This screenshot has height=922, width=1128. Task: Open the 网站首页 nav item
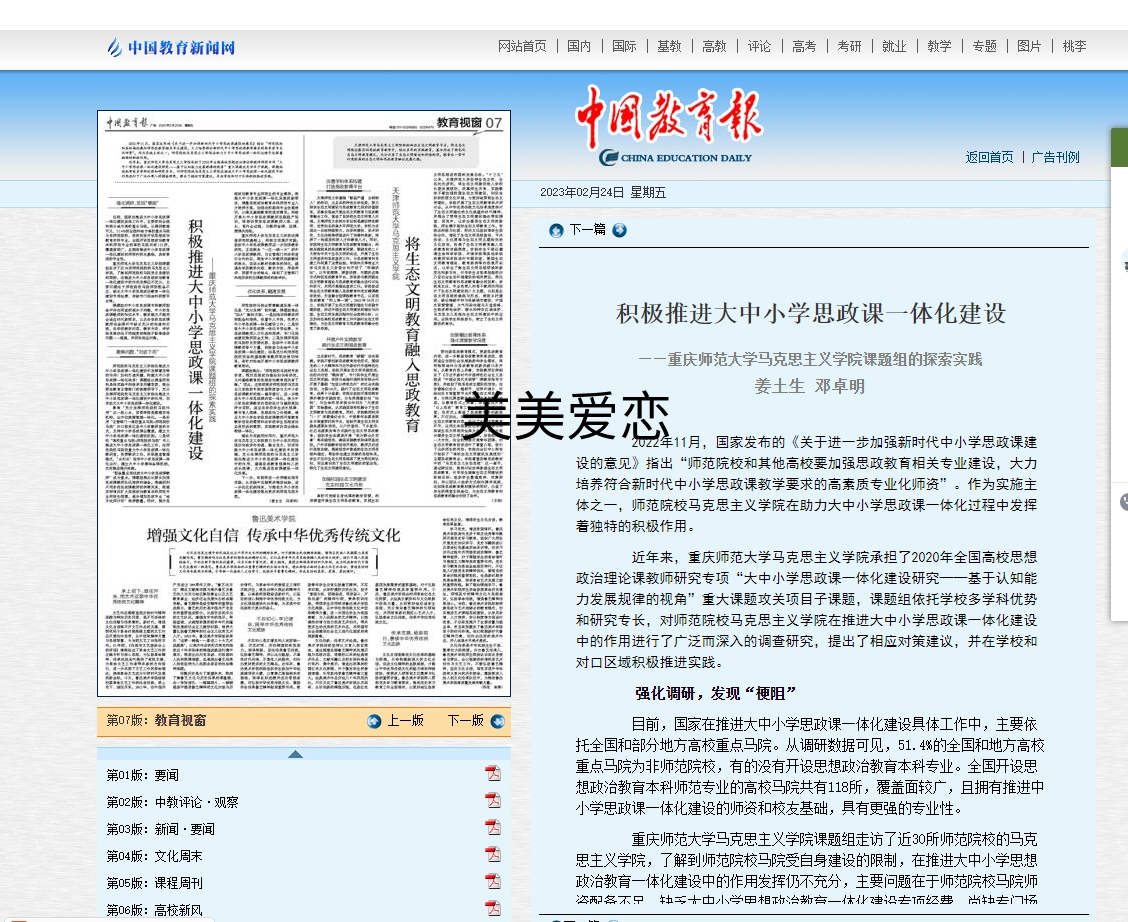522,46
